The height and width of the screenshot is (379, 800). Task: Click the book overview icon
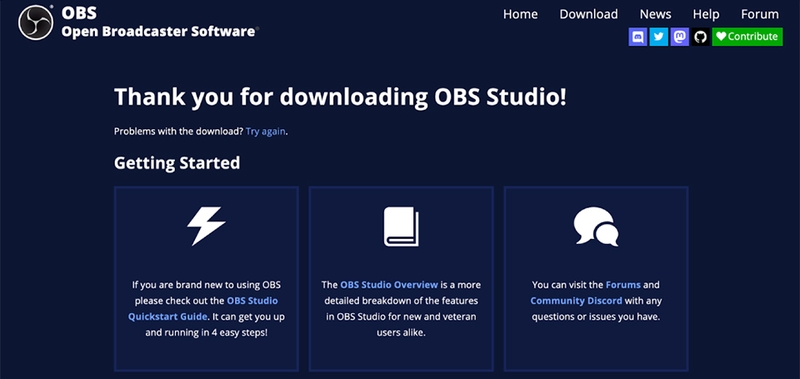tap(401, 226)
